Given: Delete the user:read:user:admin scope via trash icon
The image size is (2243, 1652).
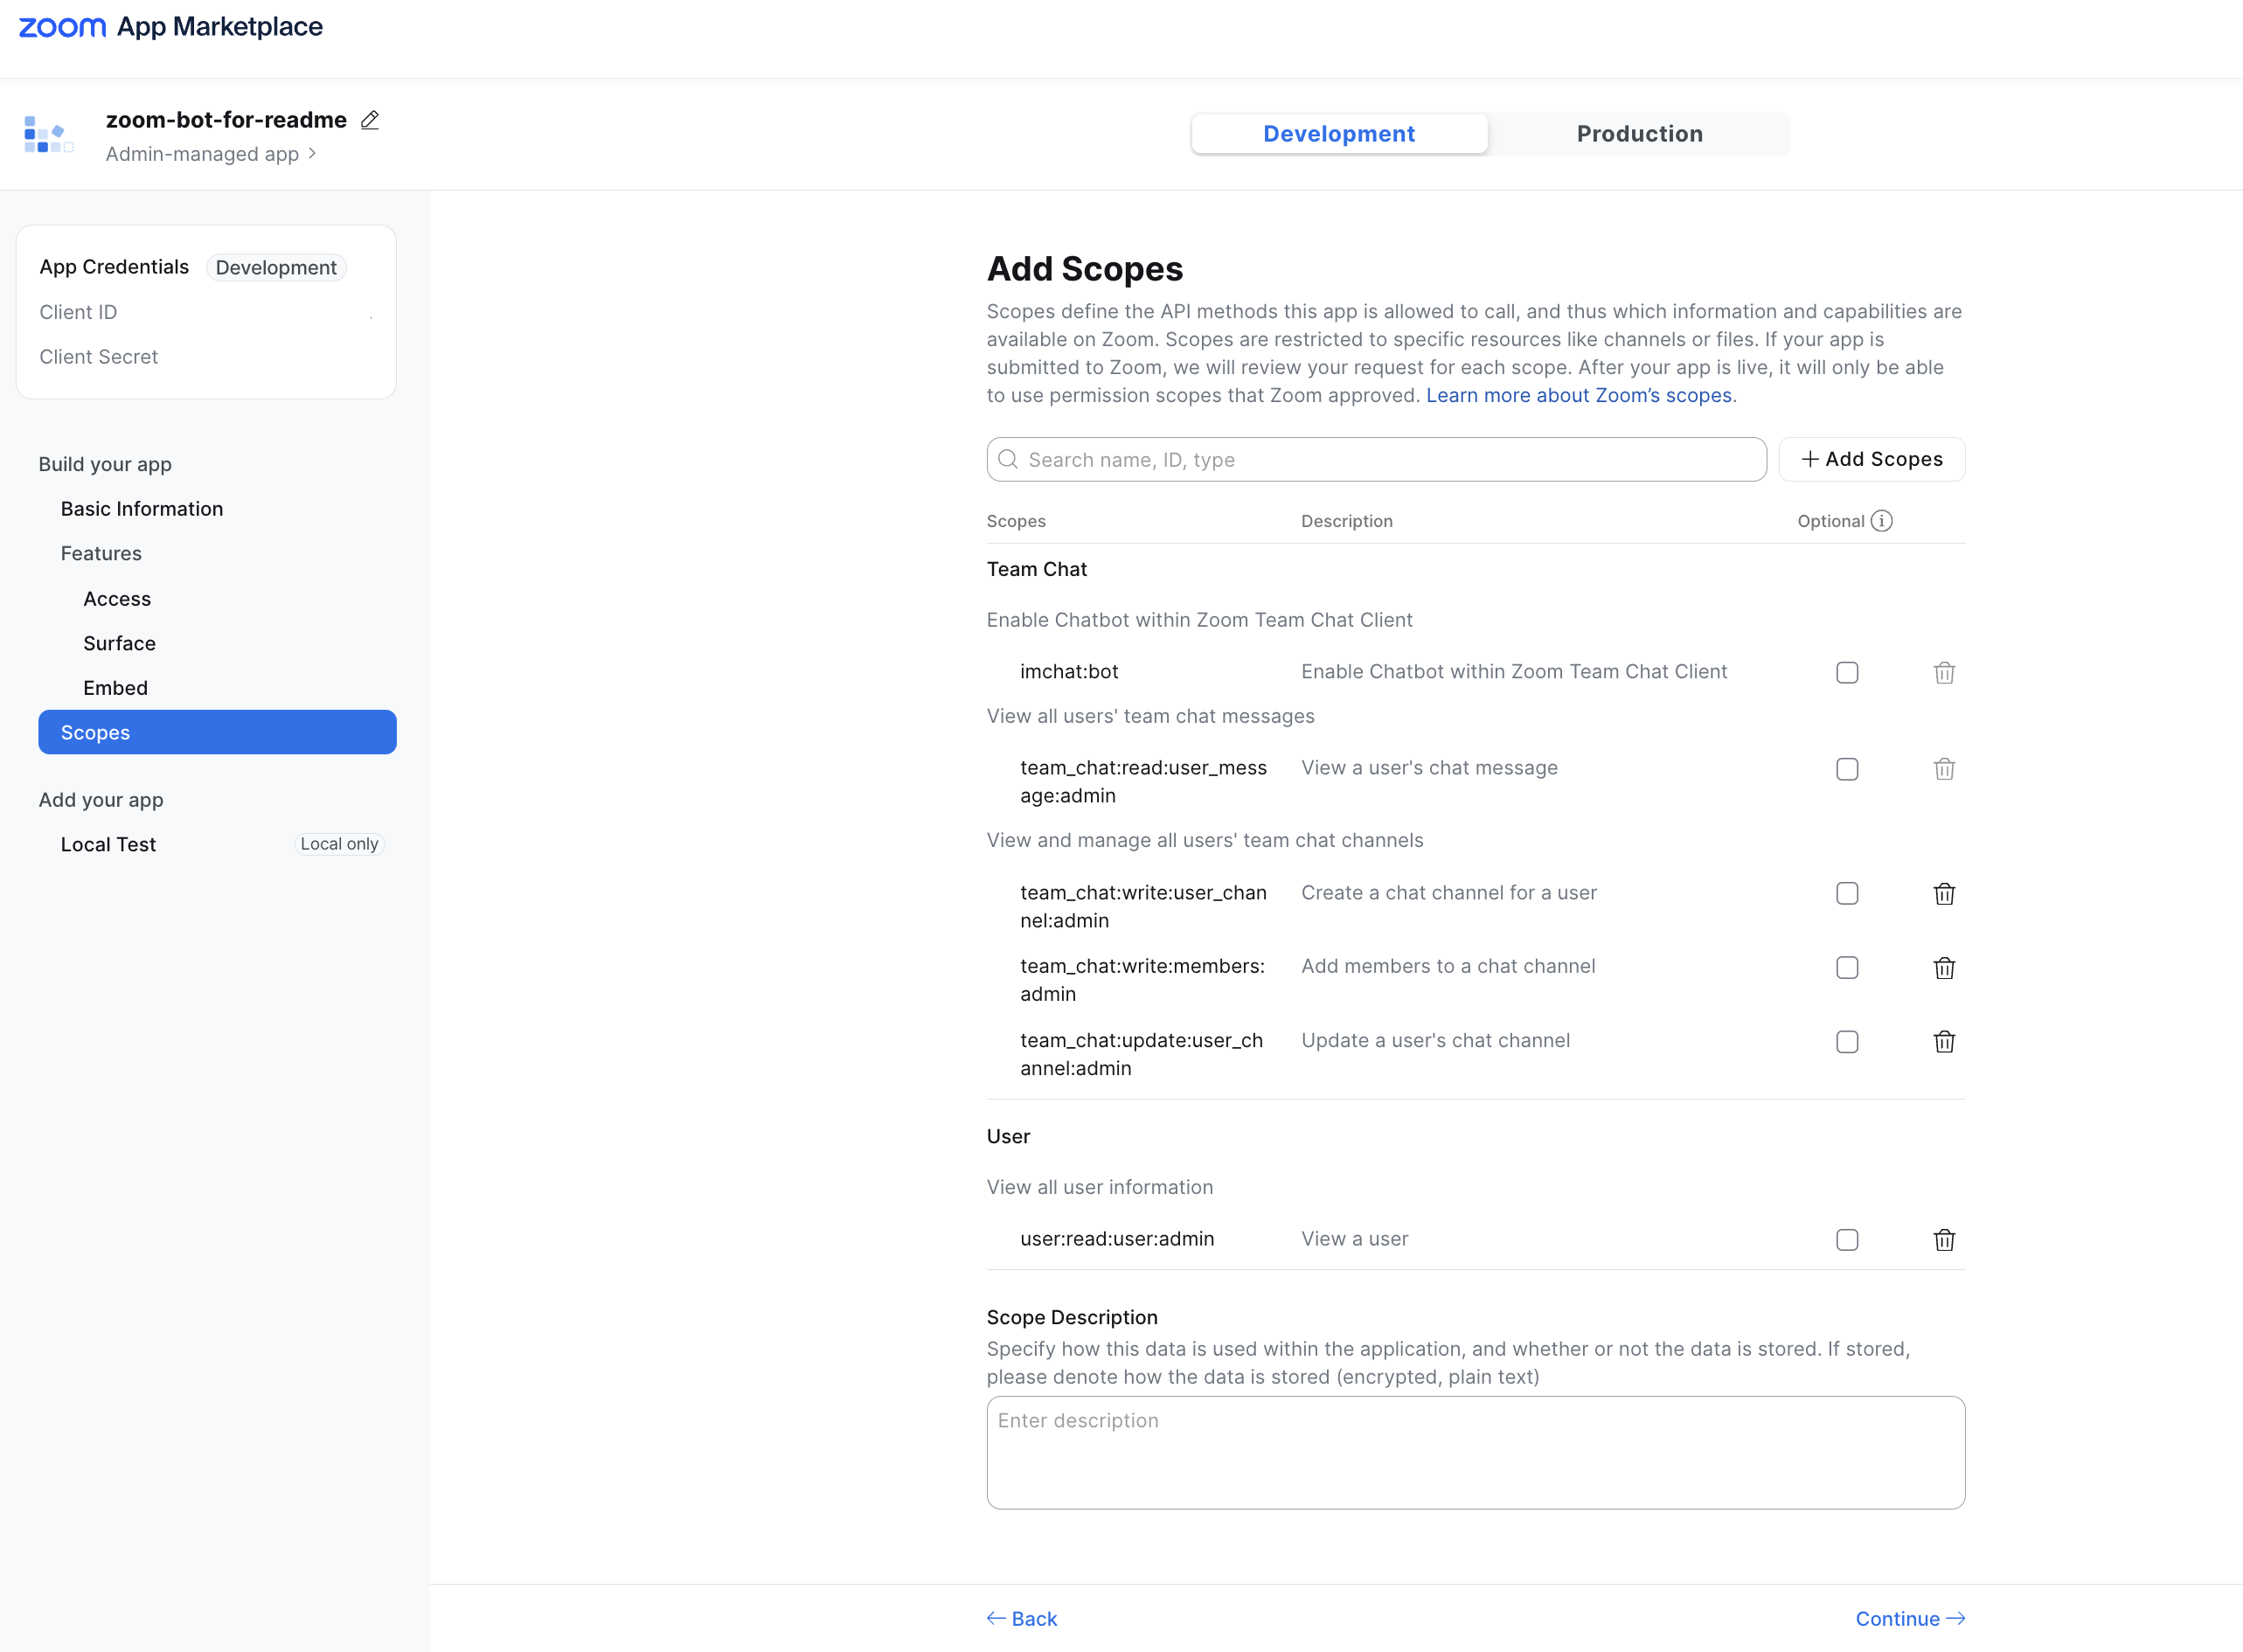Looking at the screenshot, I should pyautogui.click(x=1943, y=1240).
